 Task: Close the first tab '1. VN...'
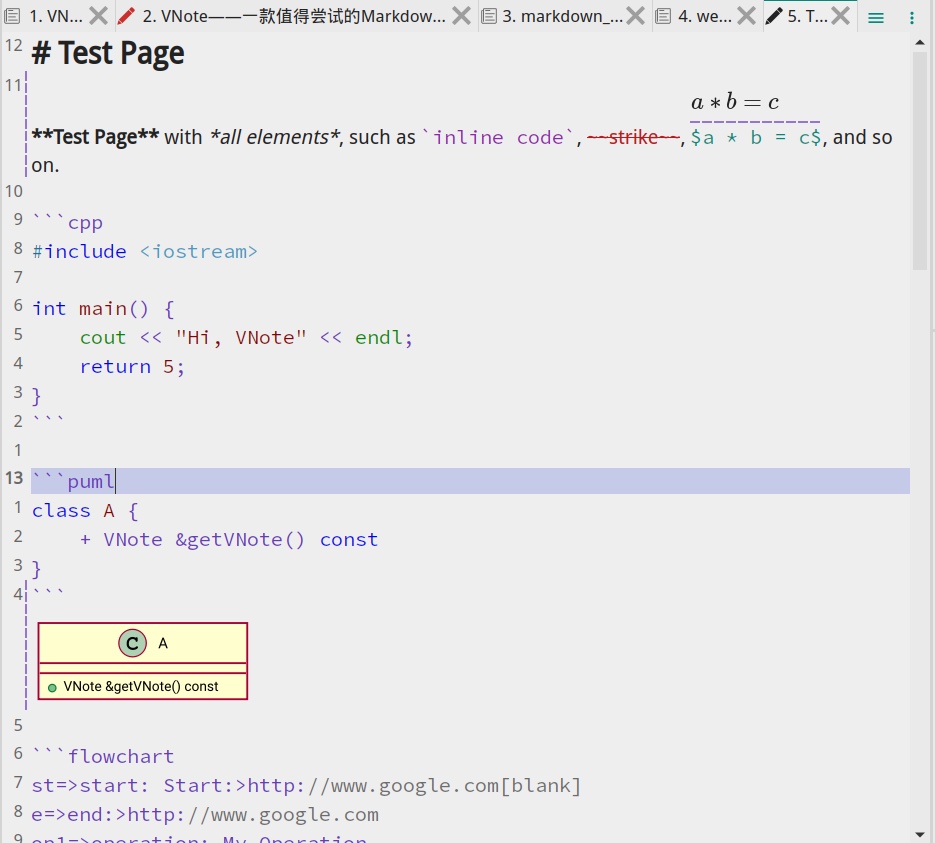(x=98, y=16)
